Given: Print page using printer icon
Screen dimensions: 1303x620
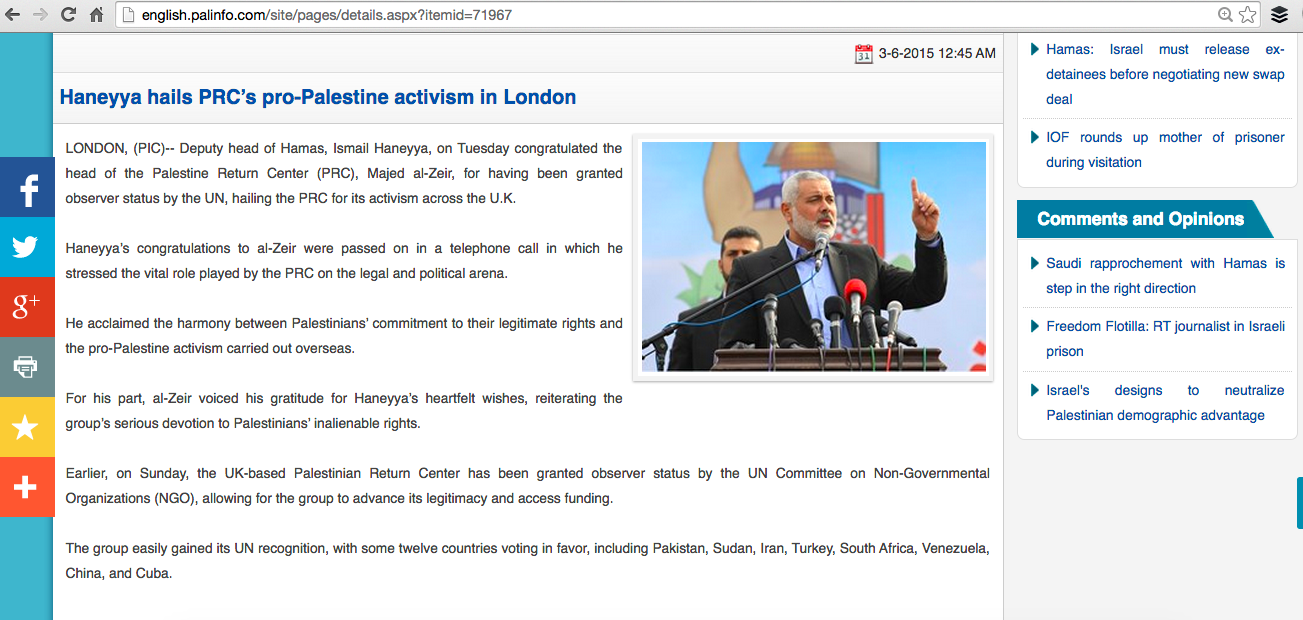Looking at the screenshot, I should point(27,367).
